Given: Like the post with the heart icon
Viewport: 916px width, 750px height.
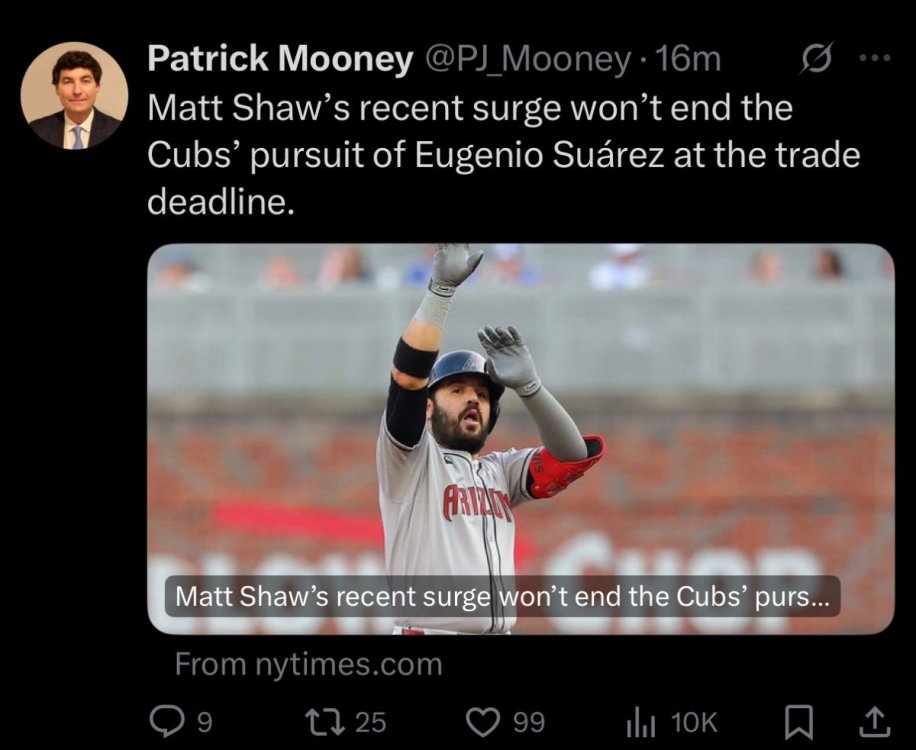Looking at the screenshot, I should 485,720.
